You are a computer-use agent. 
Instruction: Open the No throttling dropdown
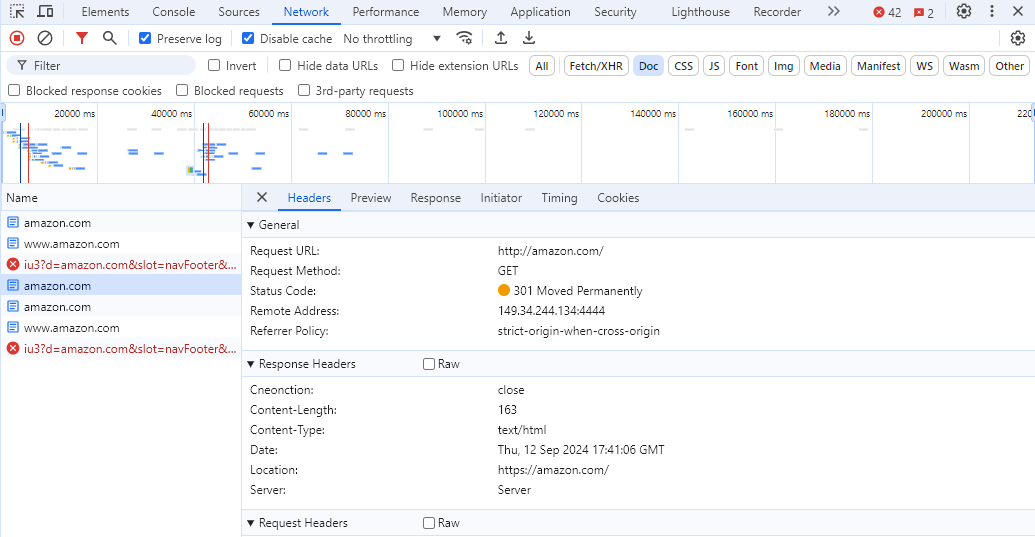[x=392, y=38]
